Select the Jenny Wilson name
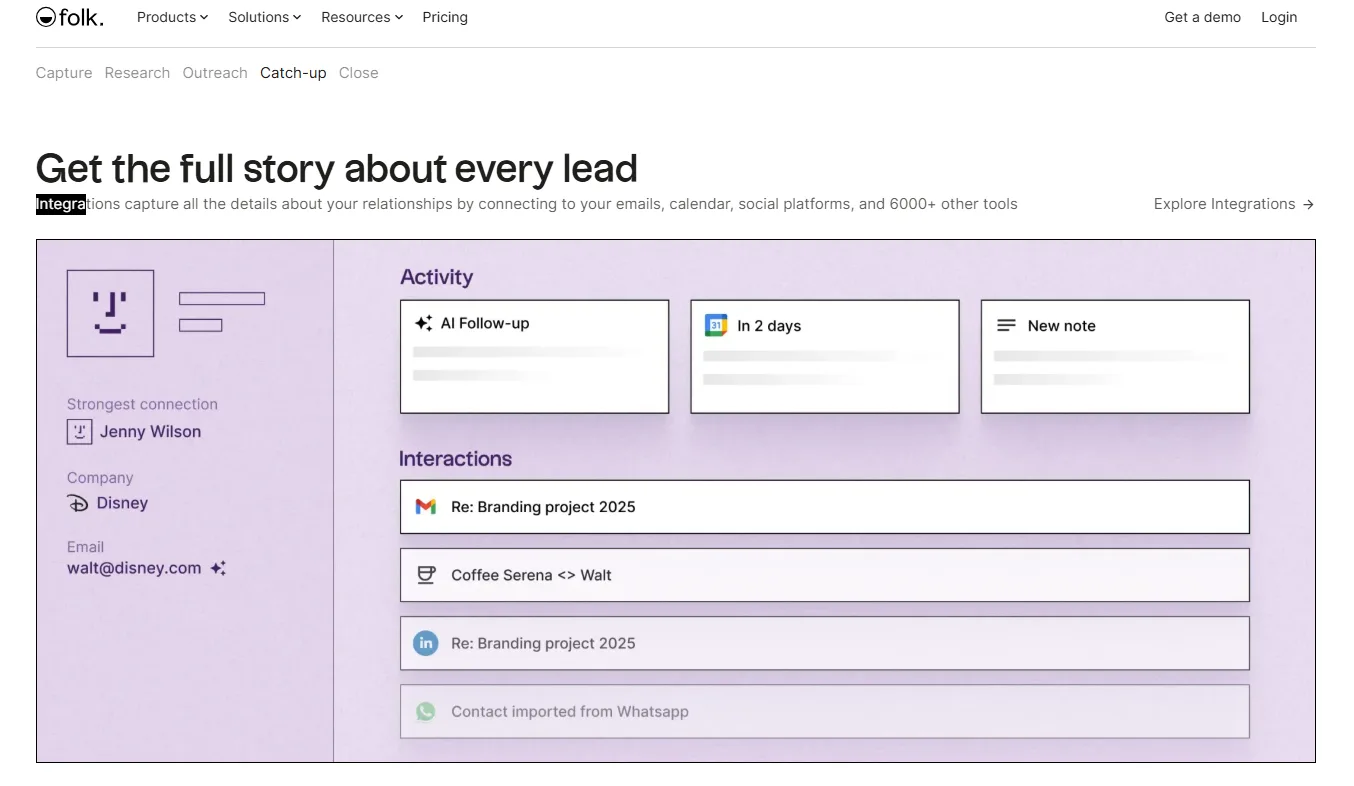The height and width of the screenshot is (786, 1354). tap(150, 432)
